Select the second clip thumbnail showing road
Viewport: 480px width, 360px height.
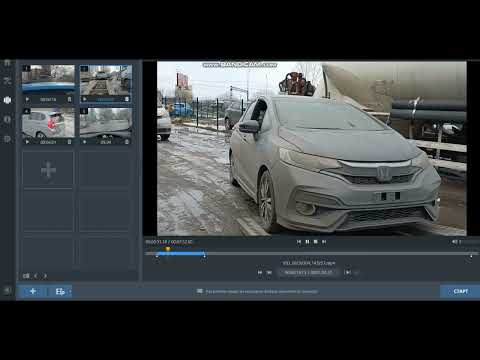click(x=106, y=80)
